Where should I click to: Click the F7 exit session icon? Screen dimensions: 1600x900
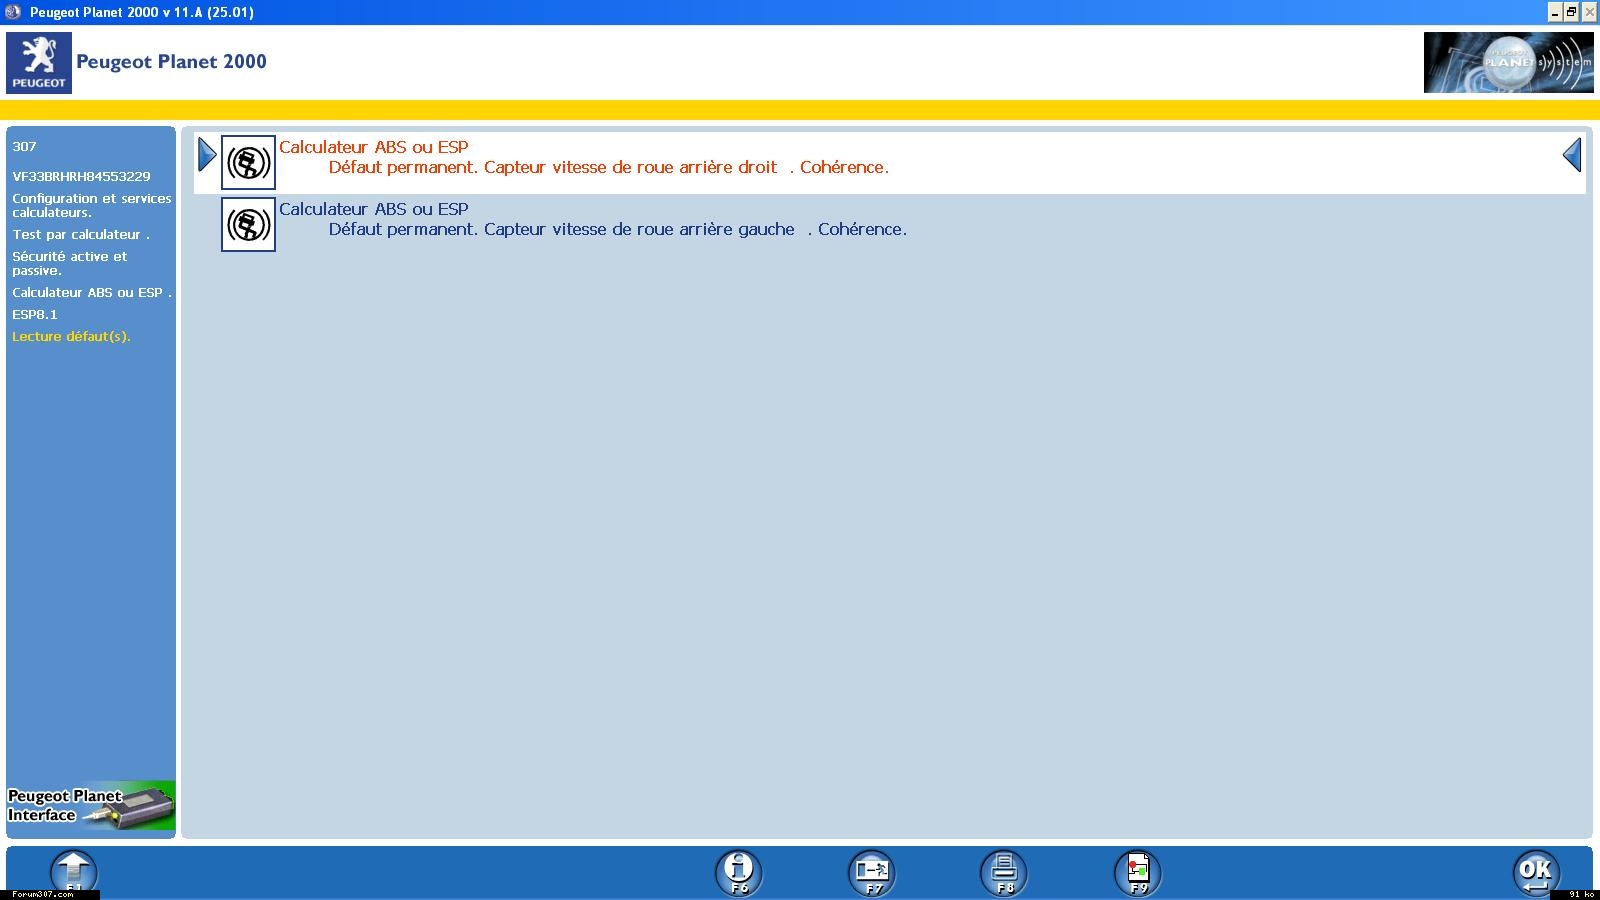[x=872, y=872]
